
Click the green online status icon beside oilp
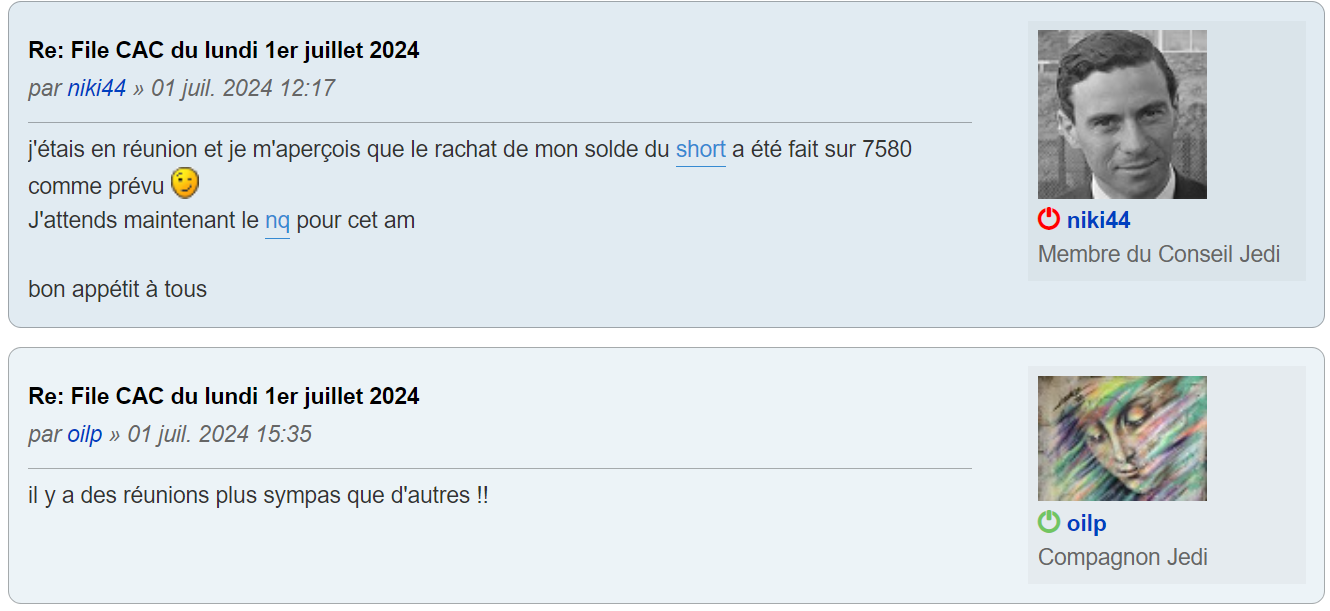coord(1049,522)
